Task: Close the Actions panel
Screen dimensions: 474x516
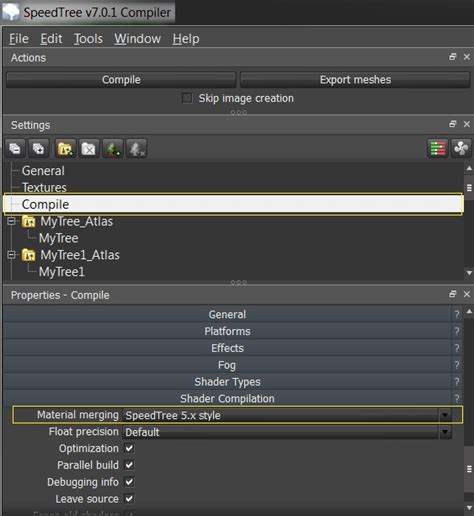Action: tap(467, 57)
